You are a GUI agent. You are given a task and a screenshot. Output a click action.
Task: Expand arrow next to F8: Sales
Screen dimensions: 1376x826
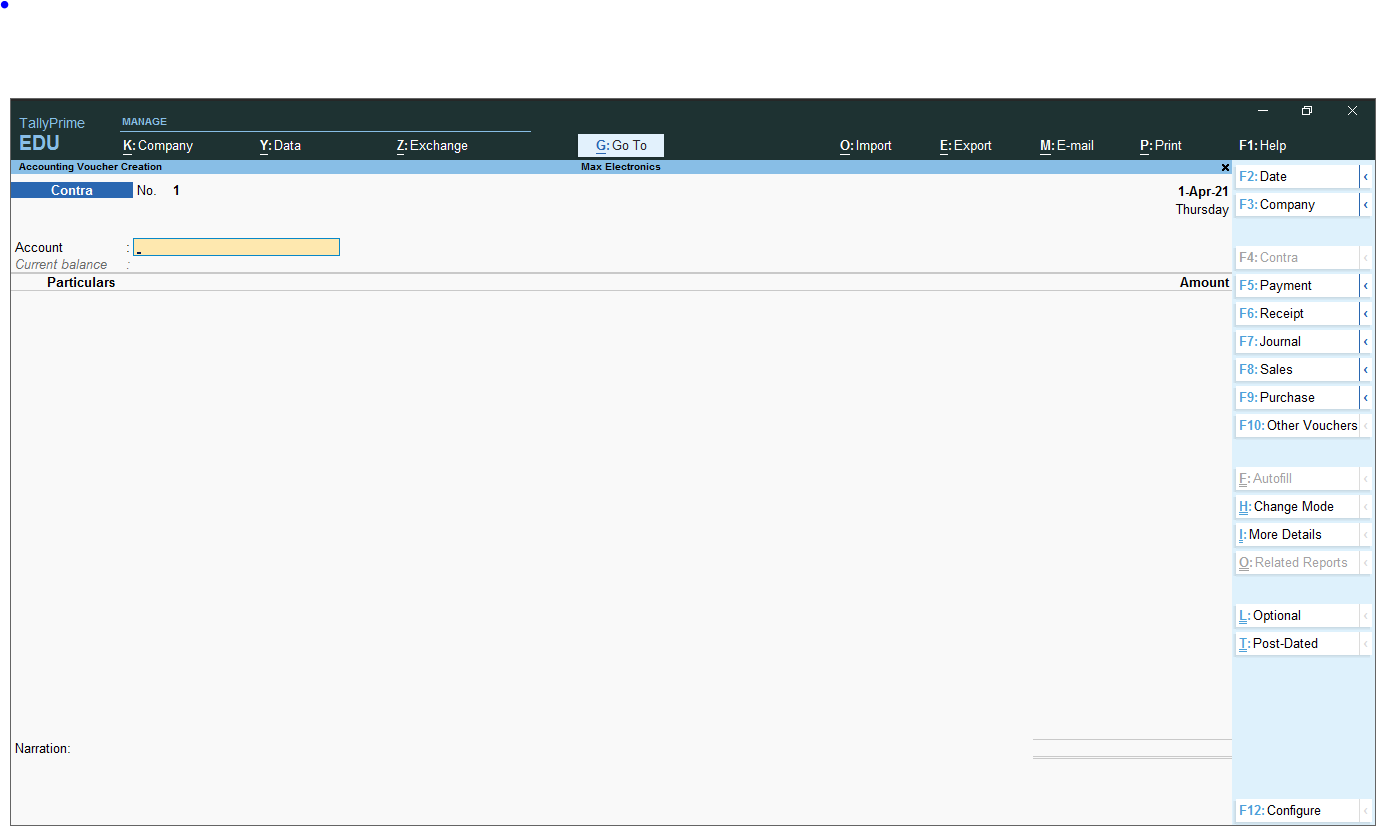pyautogui.click(x=1365, y=369)
